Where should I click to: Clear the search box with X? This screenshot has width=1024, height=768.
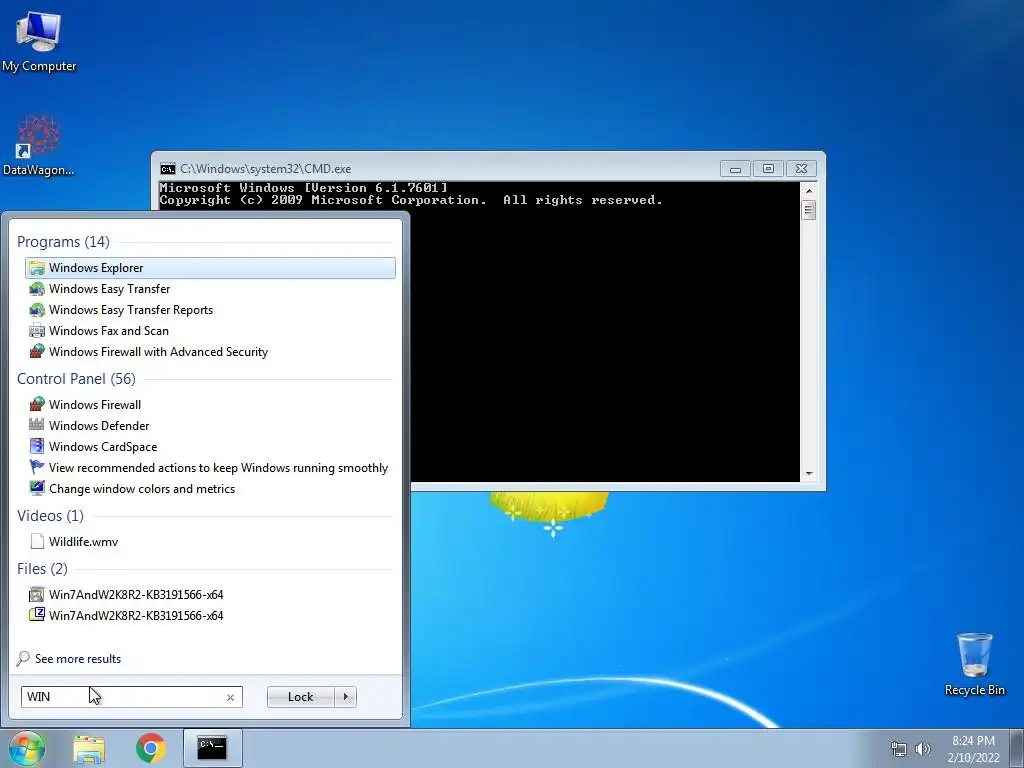tap(231, 697)
